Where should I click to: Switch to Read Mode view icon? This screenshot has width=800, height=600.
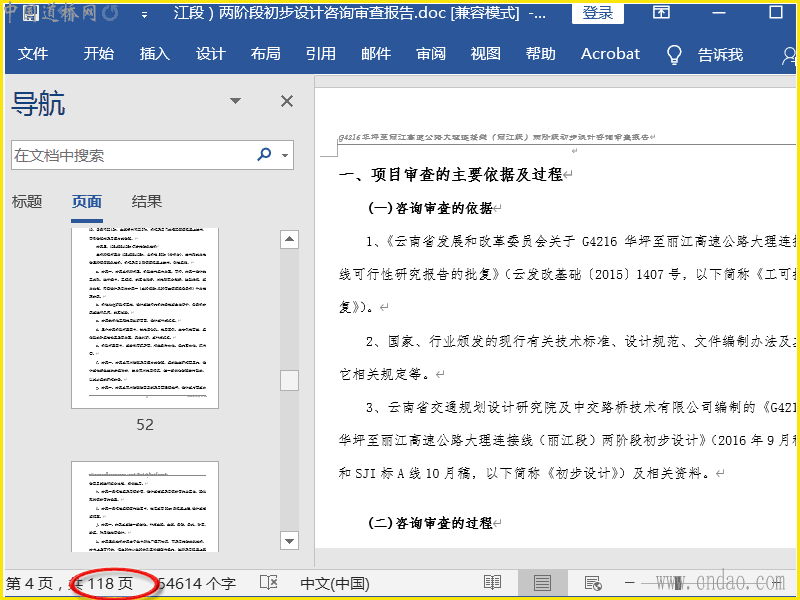(492, 583)
